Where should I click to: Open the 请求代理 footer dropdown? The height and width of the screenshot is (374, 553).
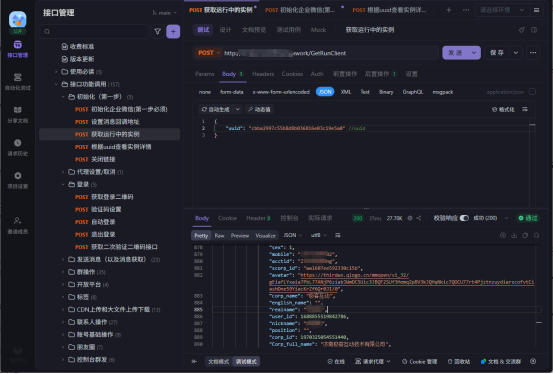point(372,361)
